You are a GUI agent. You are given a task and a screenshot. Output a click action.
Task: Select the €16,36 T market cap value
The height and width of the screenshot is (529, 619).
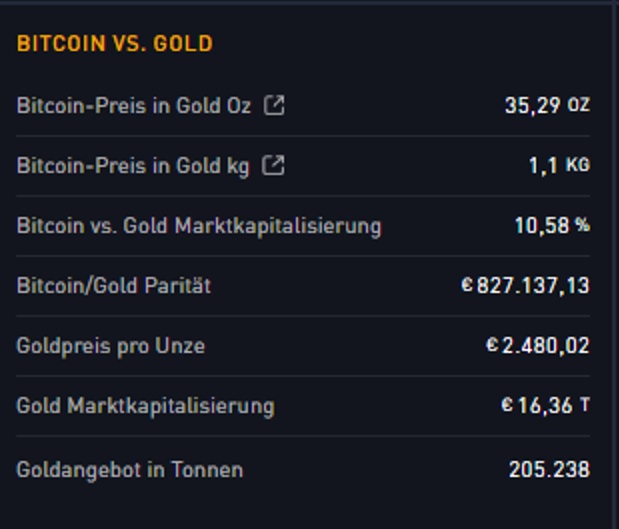point(545,406)
